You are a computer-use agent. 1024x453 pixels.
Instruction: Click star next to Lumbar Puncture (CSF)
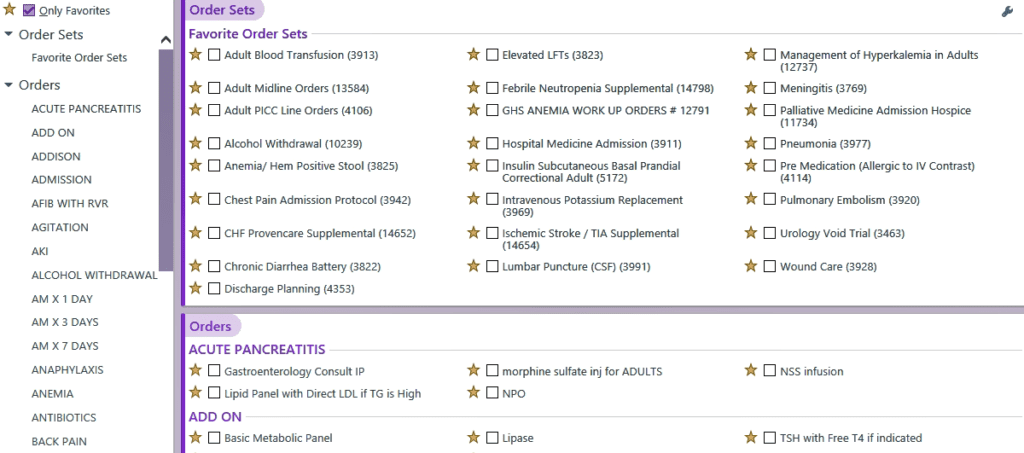click(x=473, y=266)
